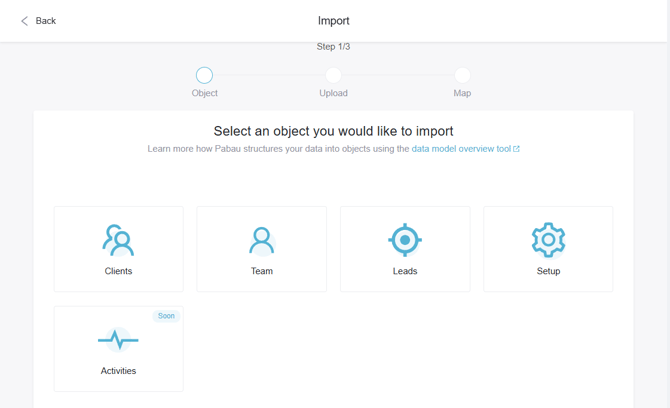Click the Clients card label

click(118, 271)
